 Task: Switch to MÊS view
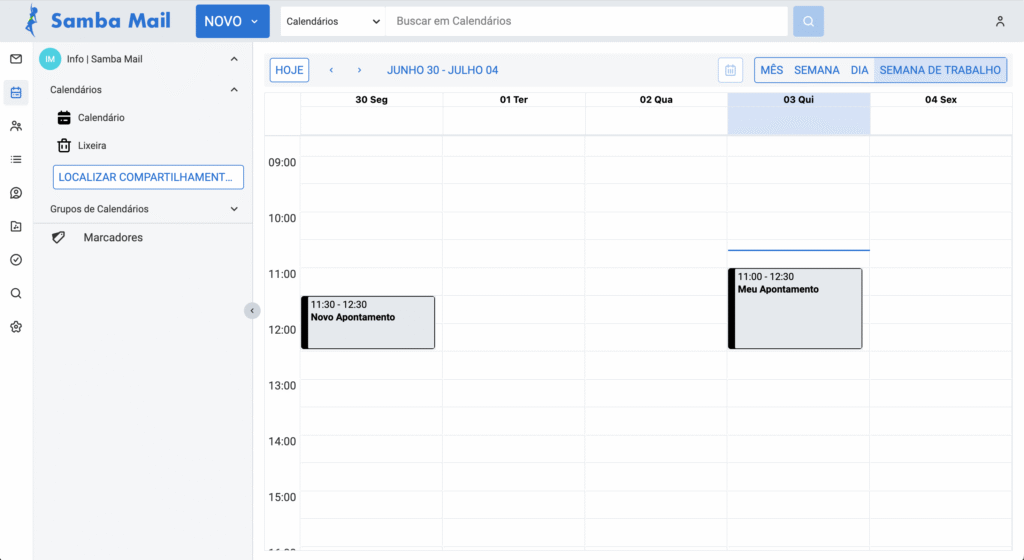[x=771, y=70]
